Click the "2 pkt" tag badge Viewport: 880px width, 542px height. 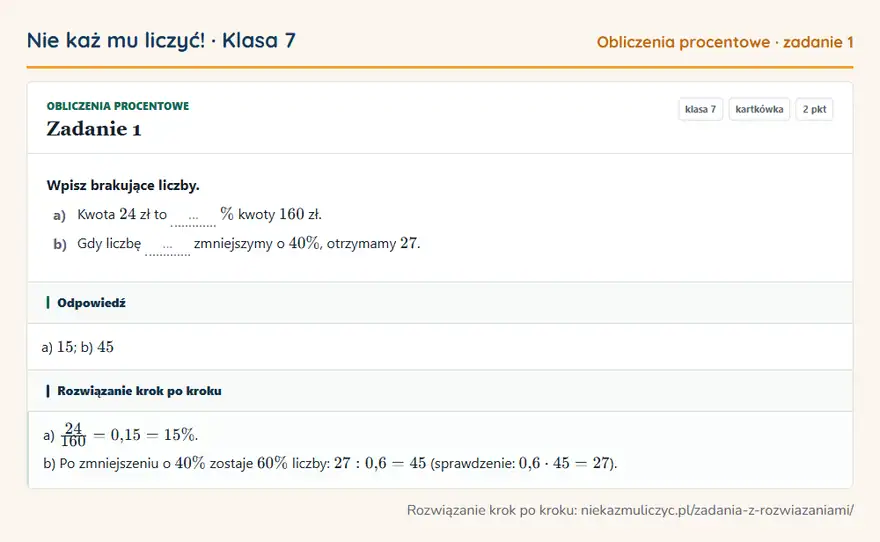tap(814, 109)
